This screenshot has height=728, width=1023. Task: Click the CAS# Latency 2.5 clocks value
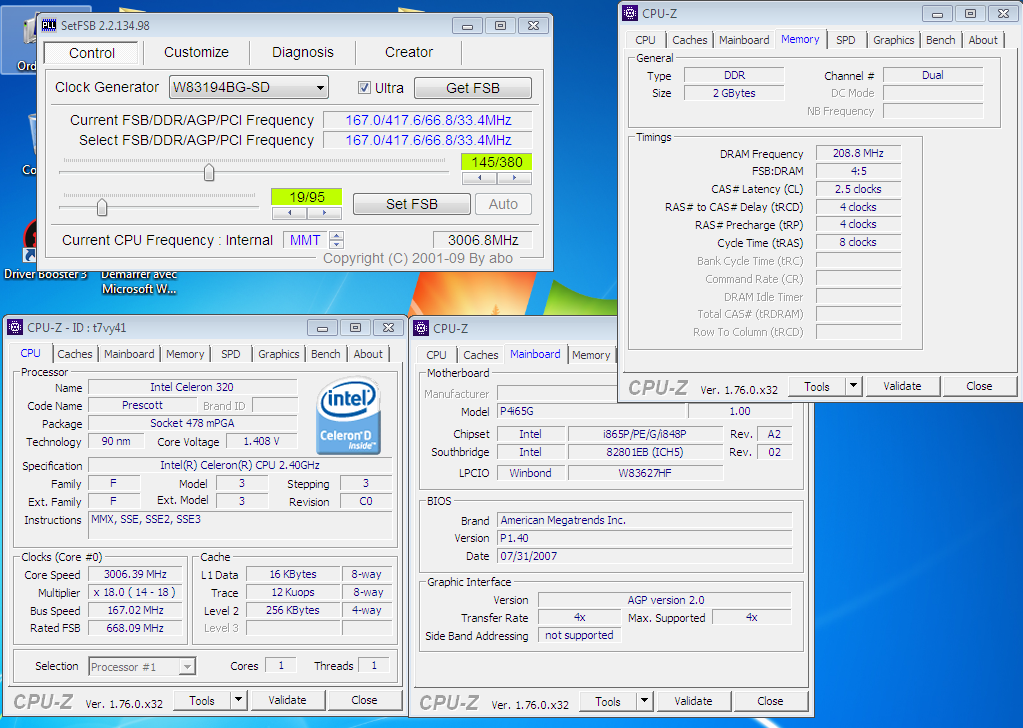(858, 189)
